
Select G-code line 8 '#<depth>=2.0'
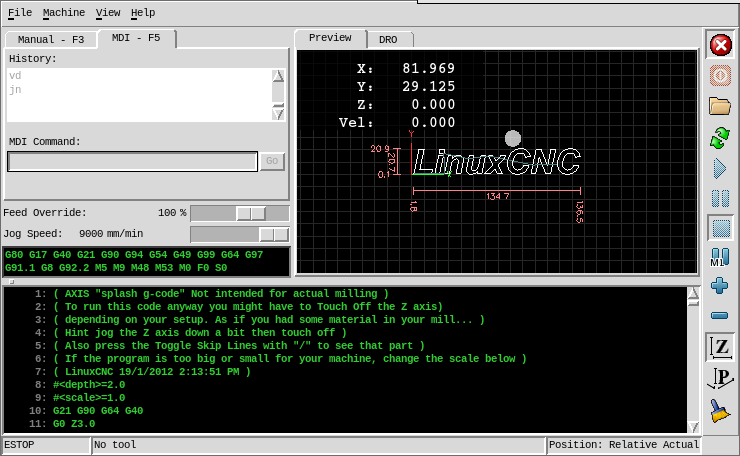(89, 385)
